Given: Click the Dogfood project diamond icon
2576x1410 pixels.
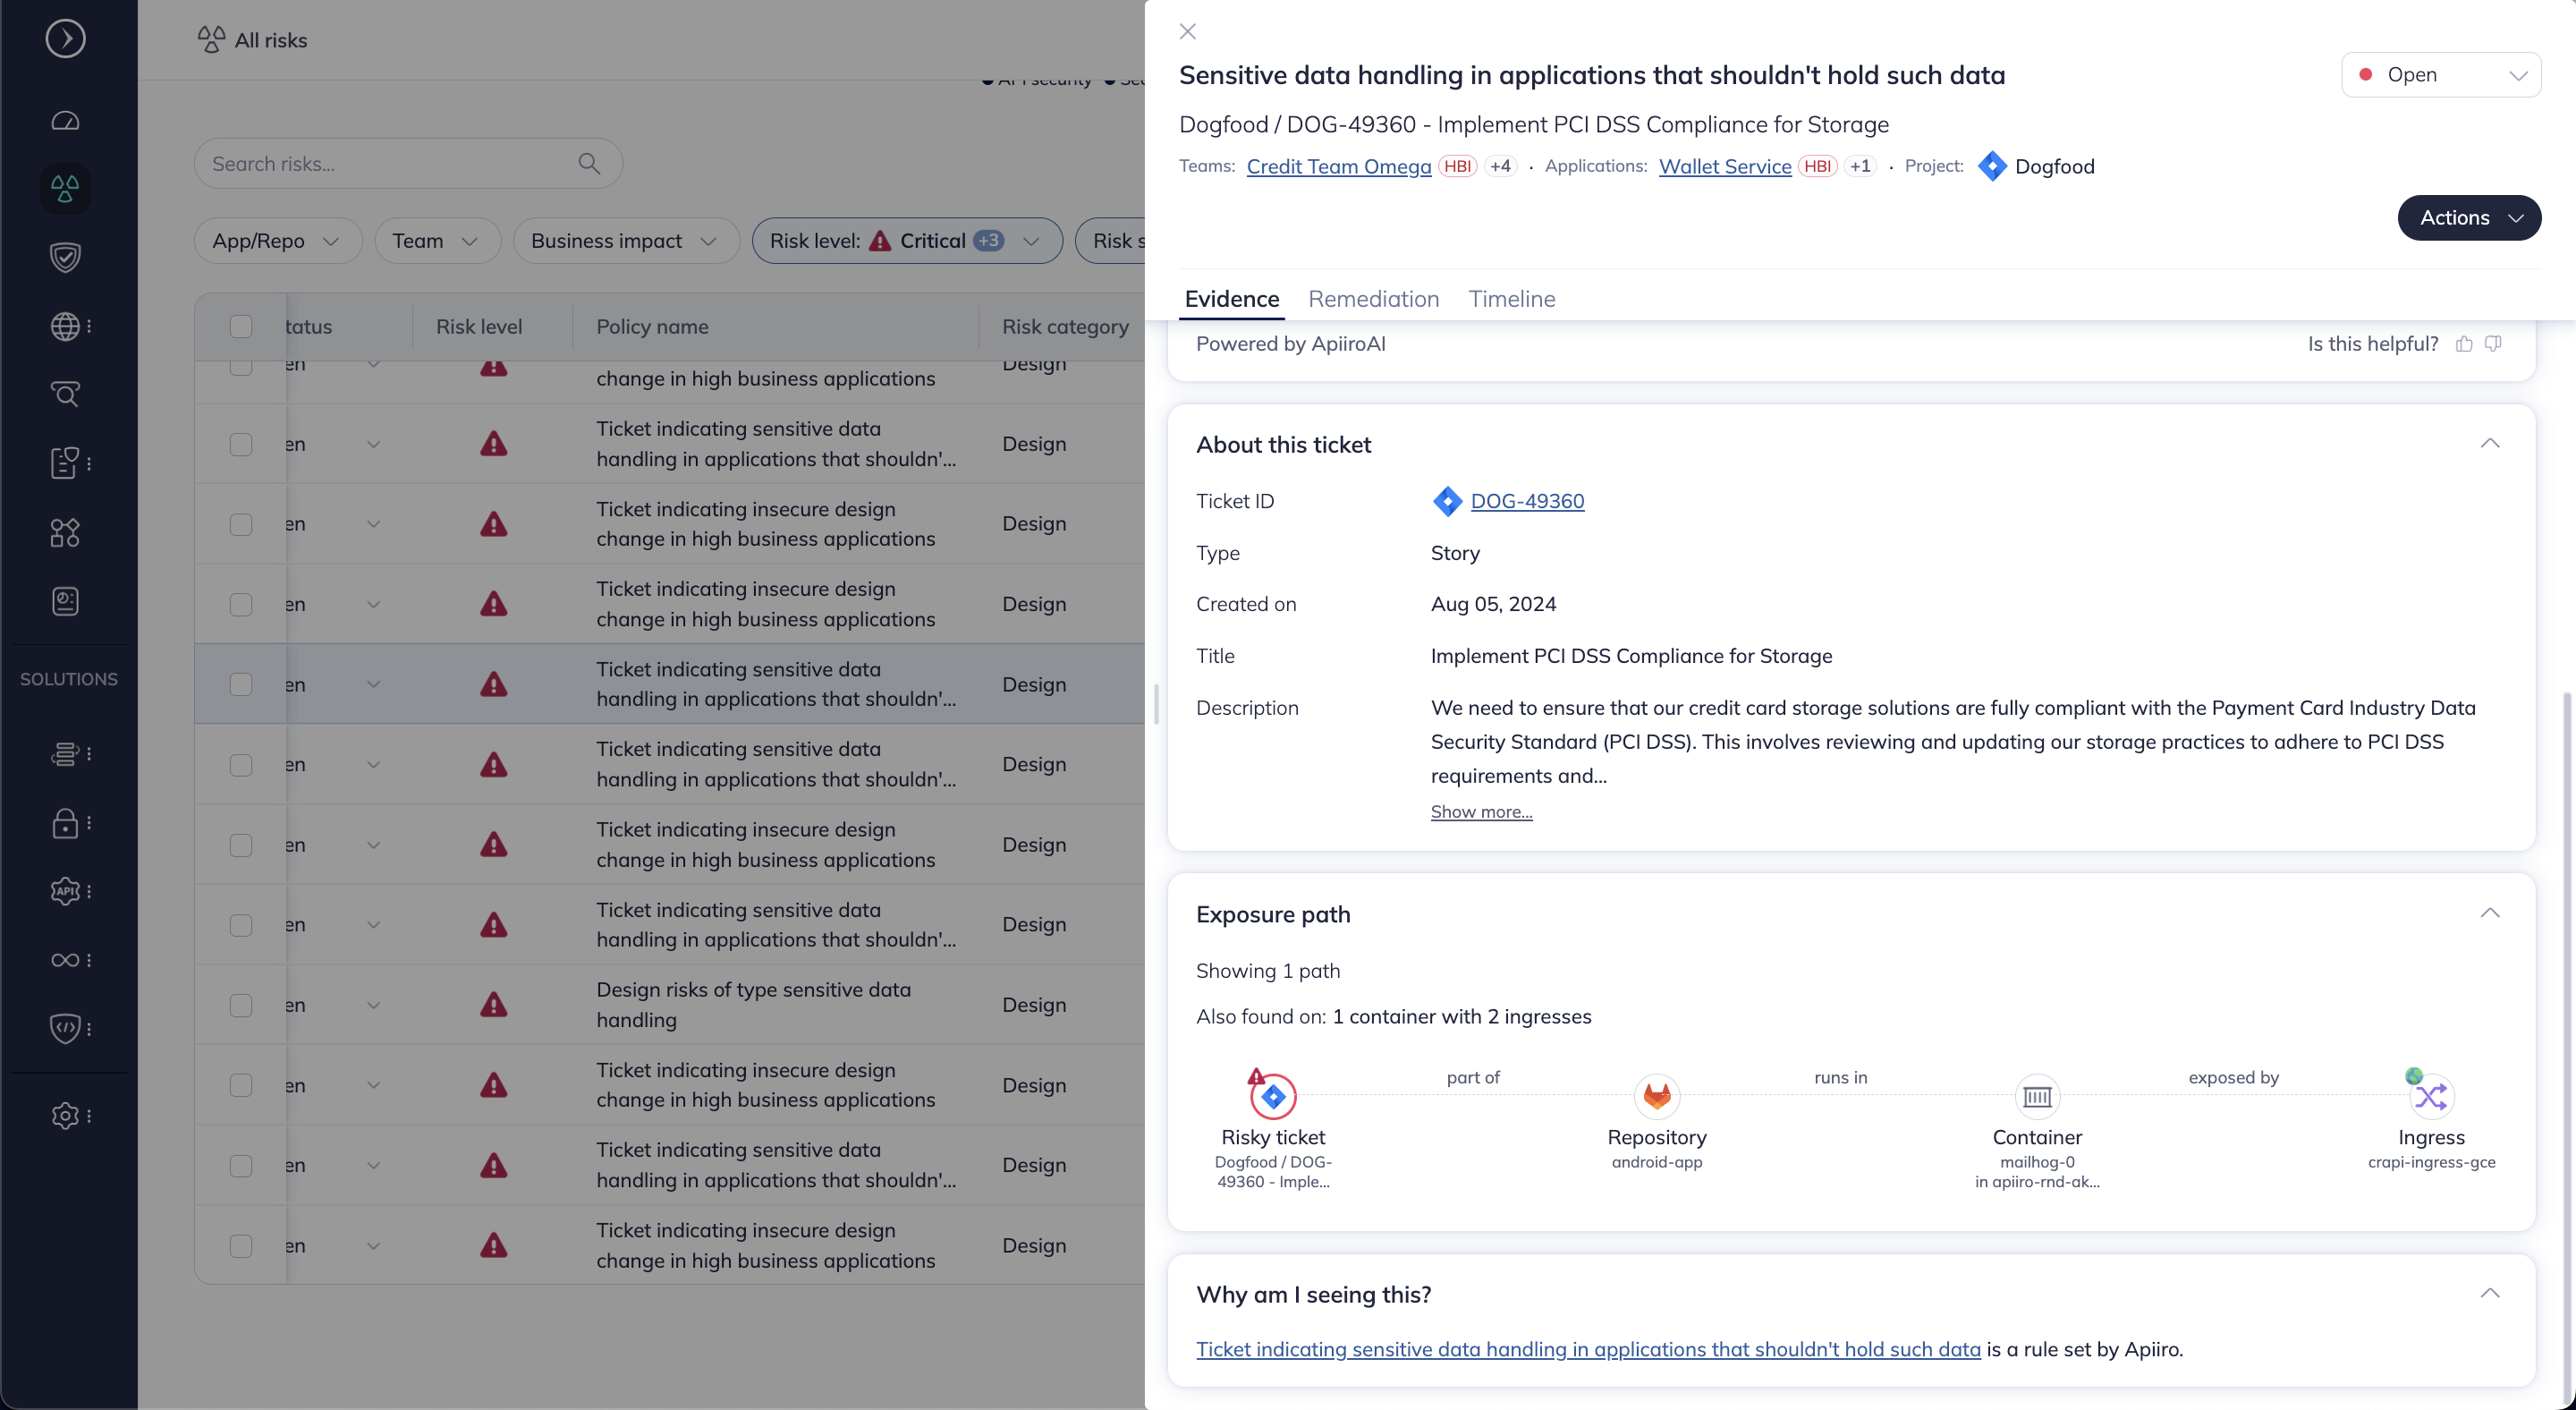Looking at the screenshot, I should click(x=1993, y=166).
